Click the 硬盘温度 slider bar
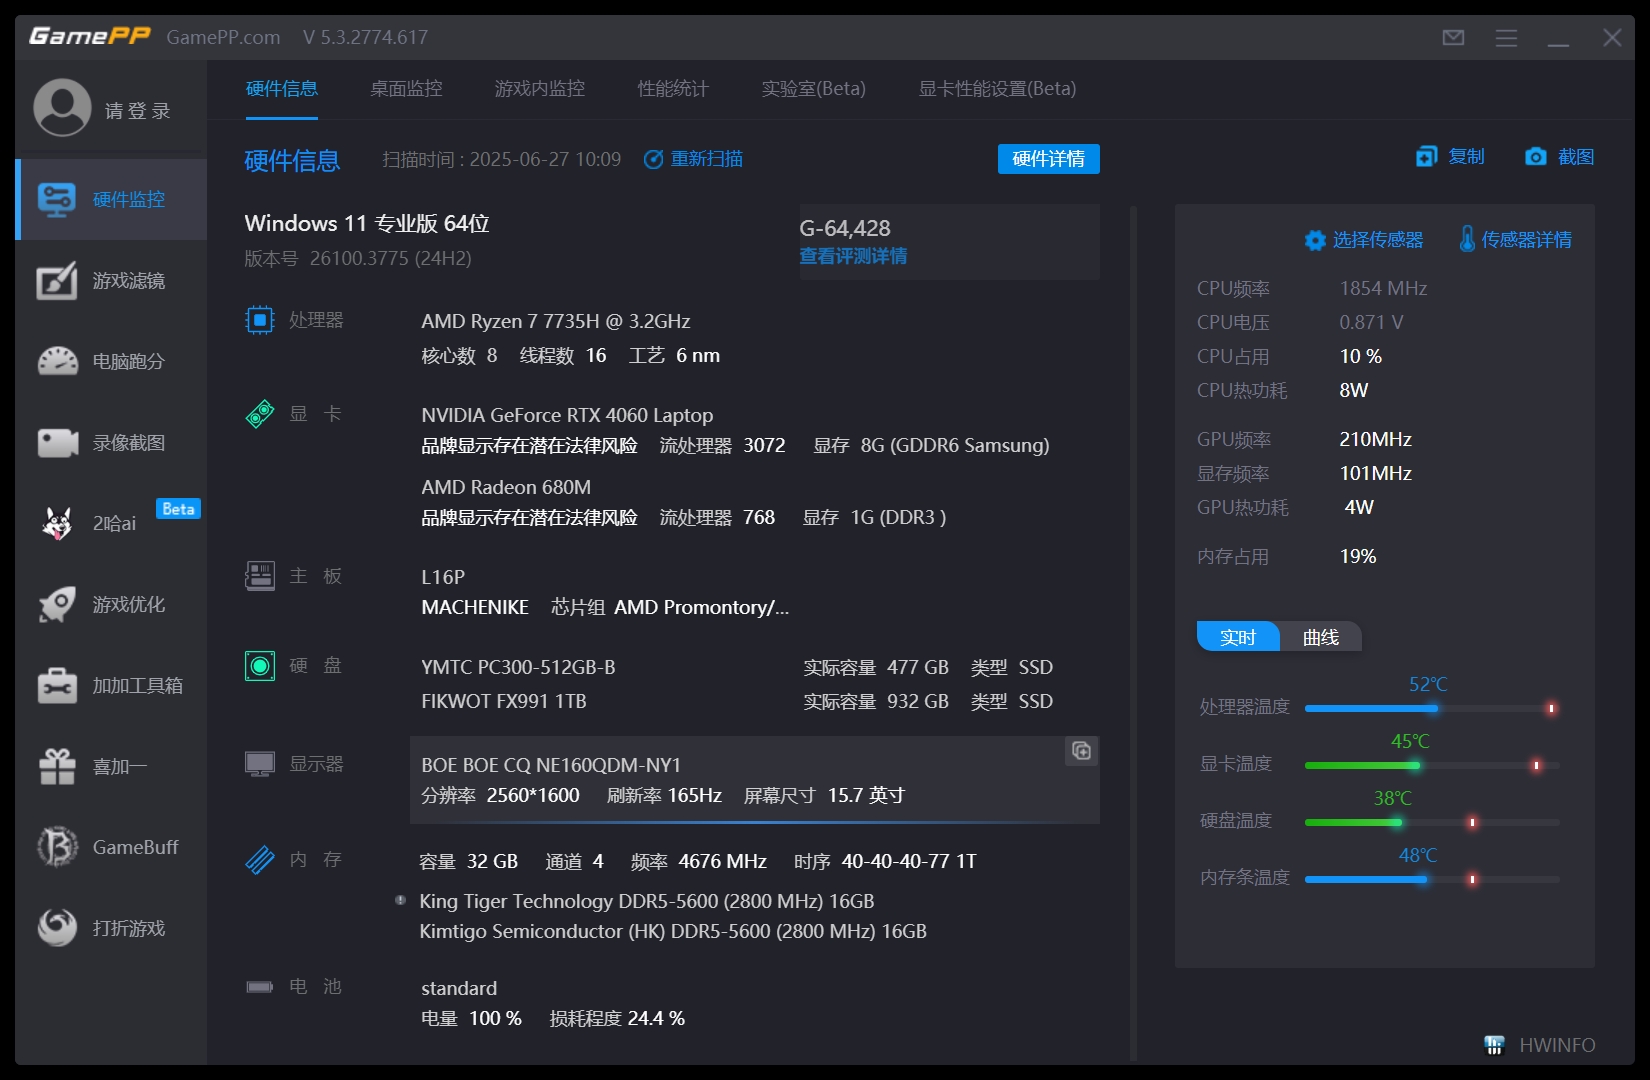The height and width of the screenshot is (1080, 1650). click(x=1432, y=822)
